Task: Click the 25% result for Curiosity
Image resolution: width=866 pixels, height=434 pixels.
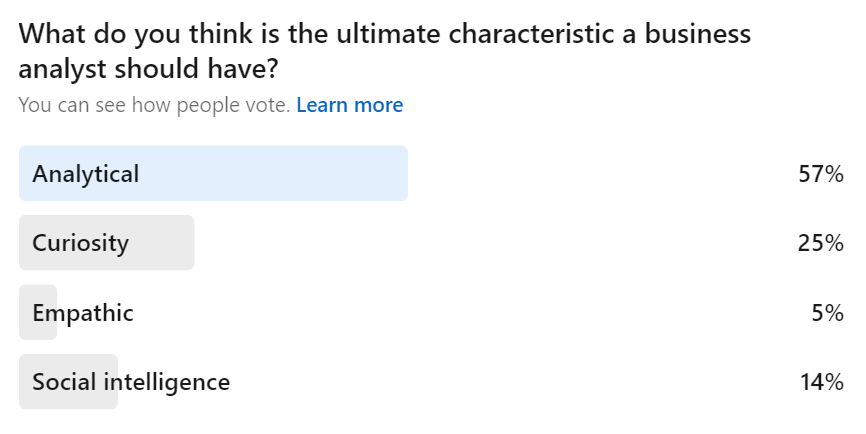Action: [820, 243]
